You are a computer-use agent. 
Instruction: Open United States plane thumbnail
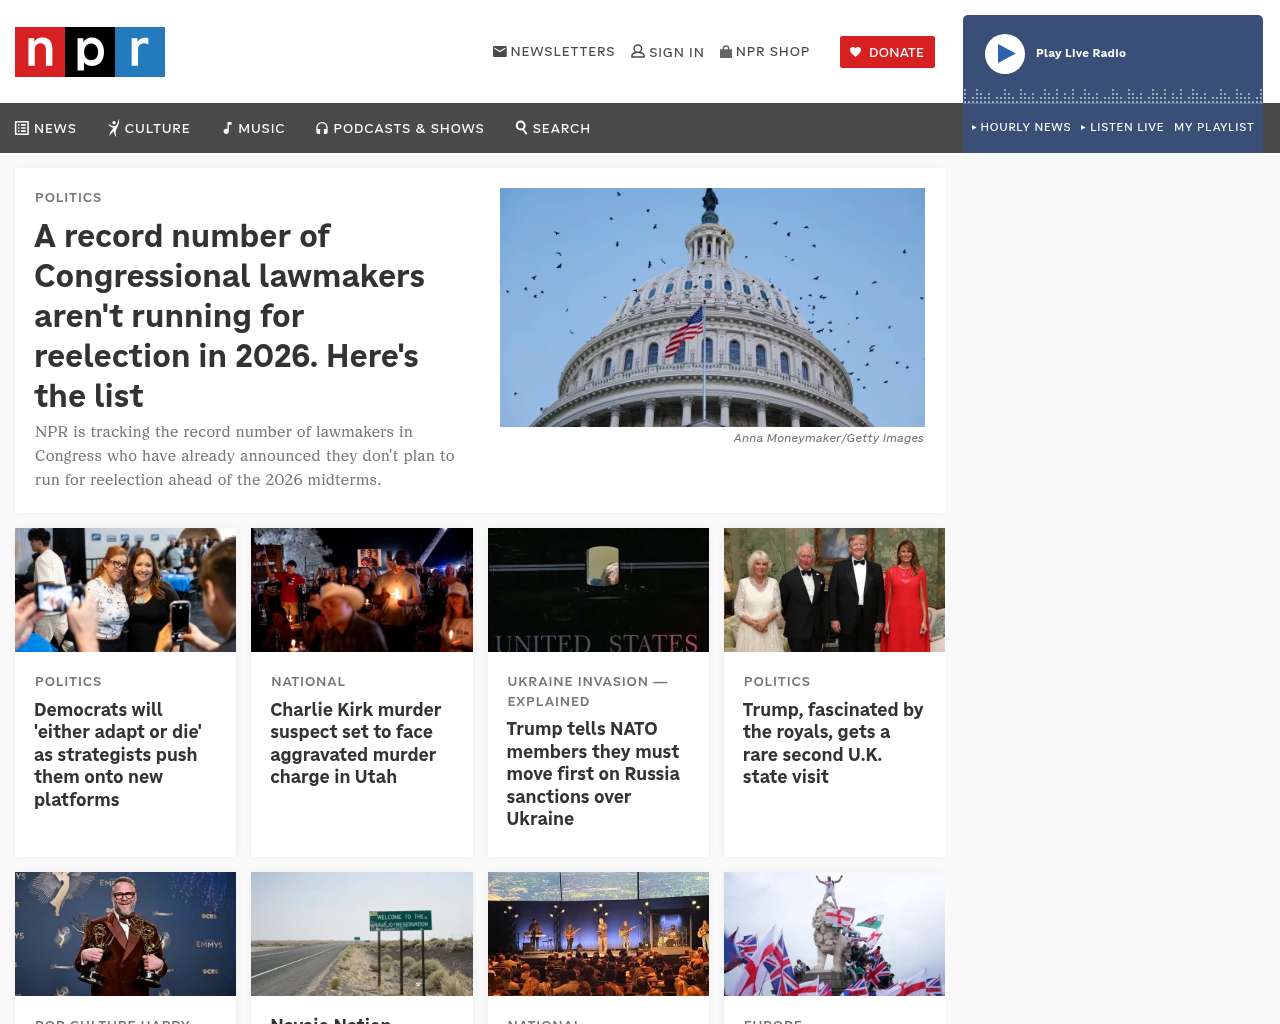(x=598, y=590)
